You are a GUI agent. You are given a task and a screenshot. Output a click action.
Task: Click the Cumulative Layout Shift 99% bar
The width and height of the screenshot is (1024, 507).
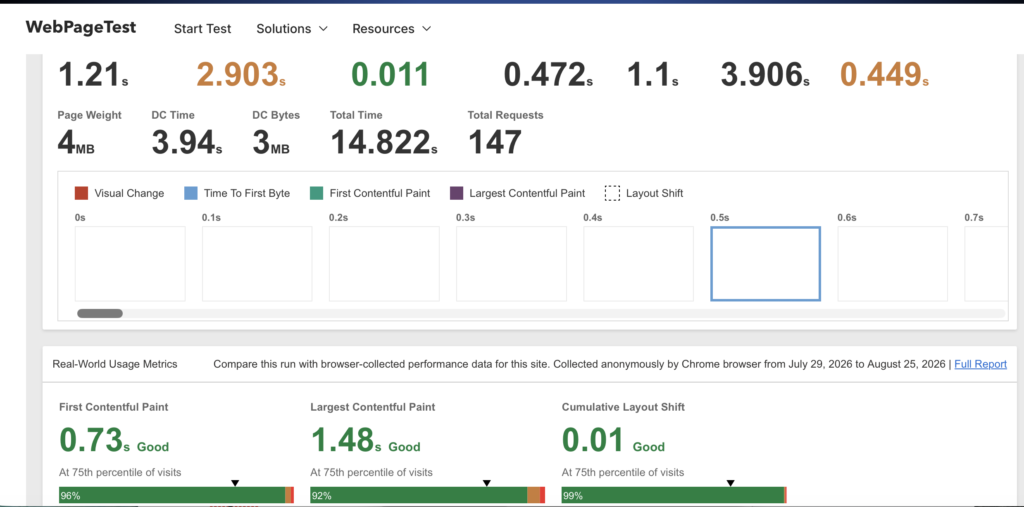(x=673, y=495)
